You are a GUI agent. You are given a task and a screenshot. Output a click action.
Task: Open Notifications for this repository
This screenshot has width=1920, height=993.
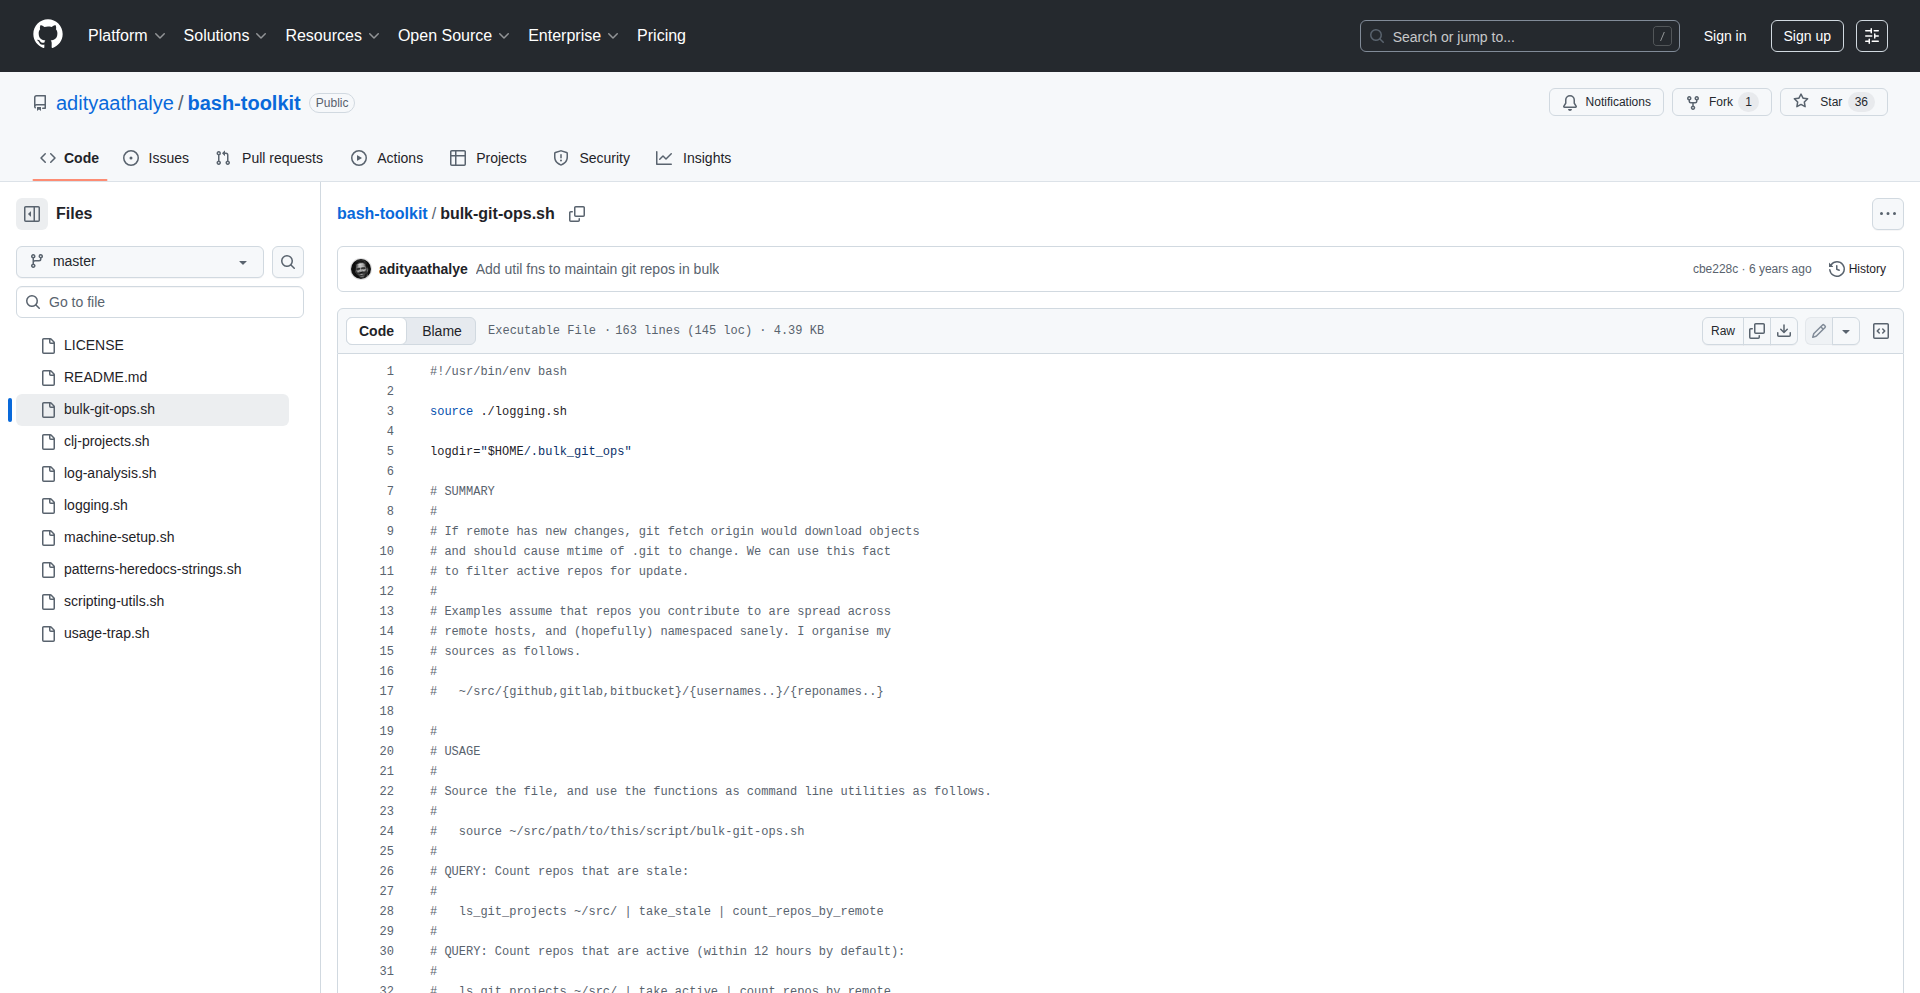point(1606,102)
